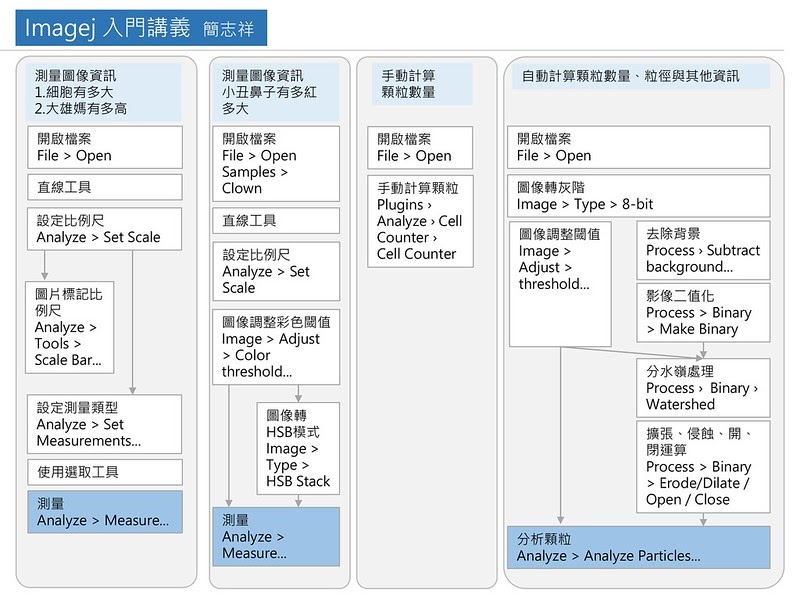
Task: Click the "Plugins > Analyze > Cell Counter" box
Action: [x=420, y=221]
